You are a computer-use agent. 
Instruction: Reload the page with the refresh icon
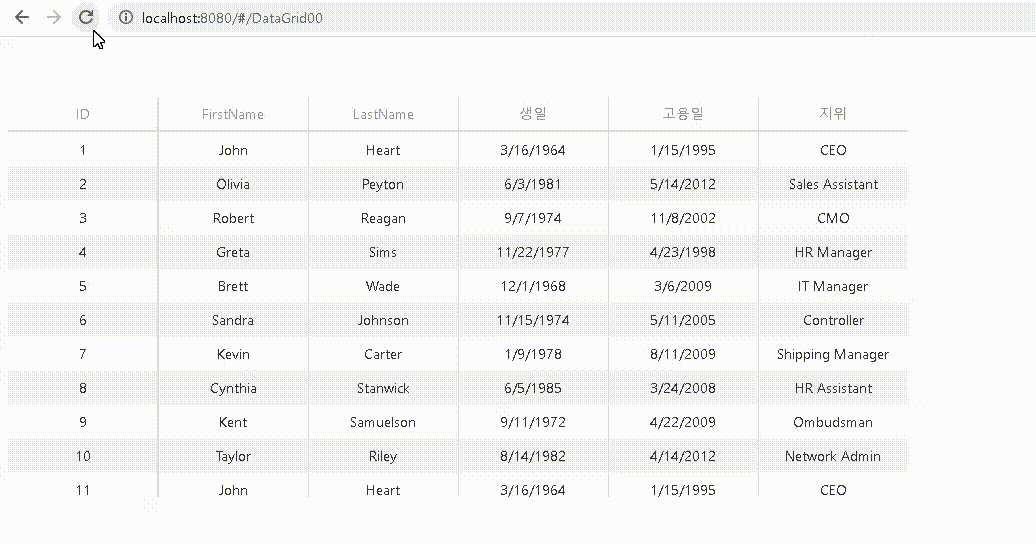[x=86, y=17]
